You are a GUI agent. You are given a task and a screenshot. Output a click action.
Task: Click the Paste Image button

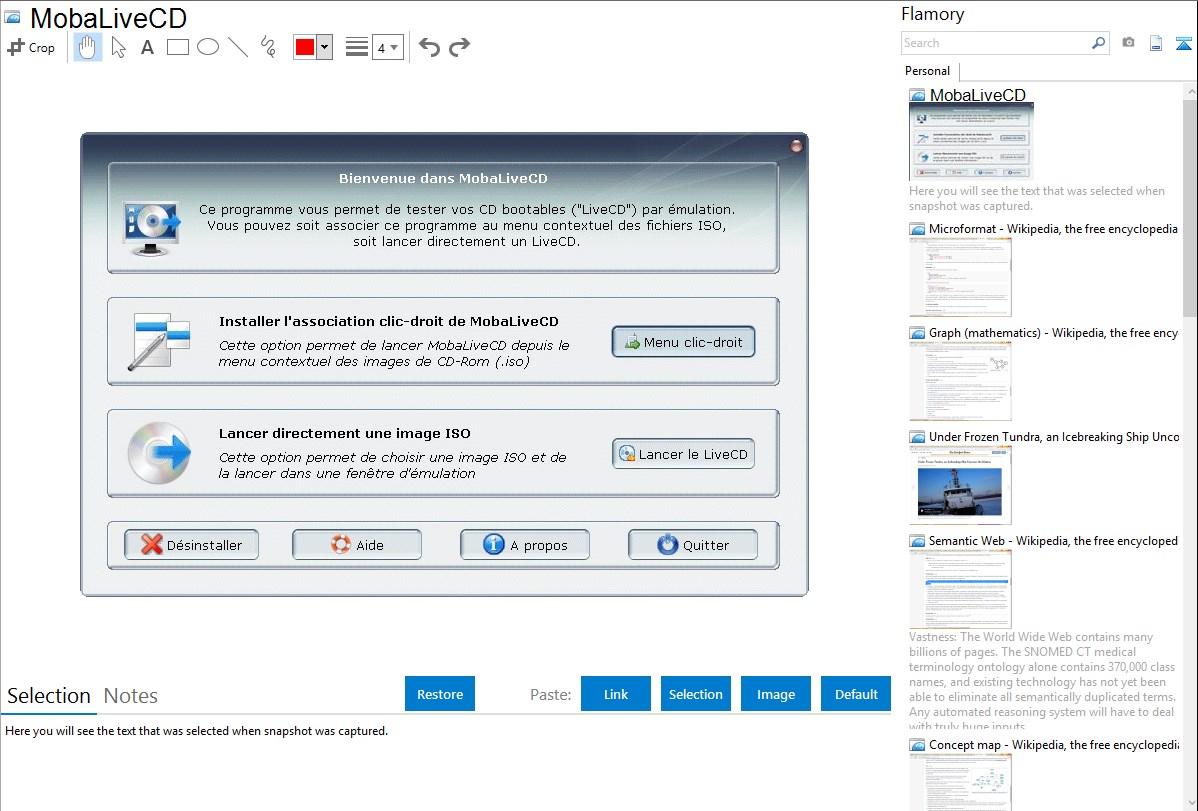point(775,694)
